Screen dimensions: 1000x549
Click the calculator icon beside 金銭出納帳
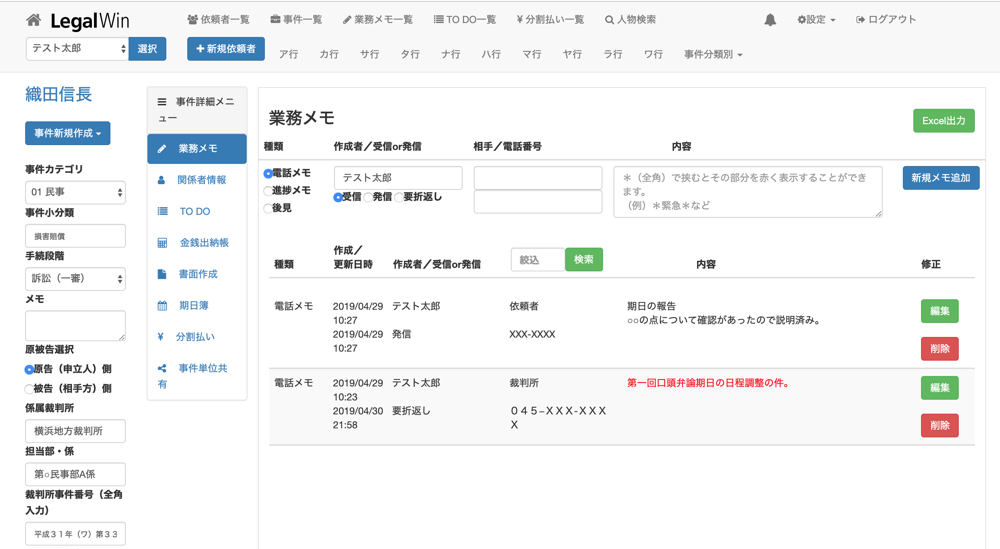(x=162, y=242)
